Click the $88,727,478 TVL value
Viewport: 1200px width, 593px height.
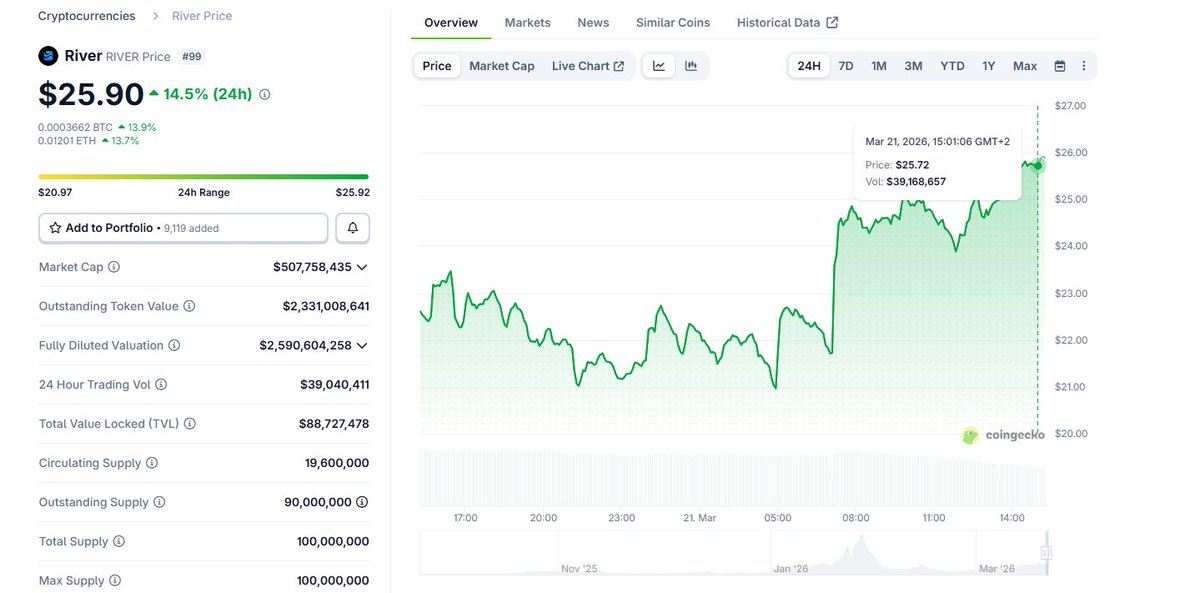pos(334,424)
